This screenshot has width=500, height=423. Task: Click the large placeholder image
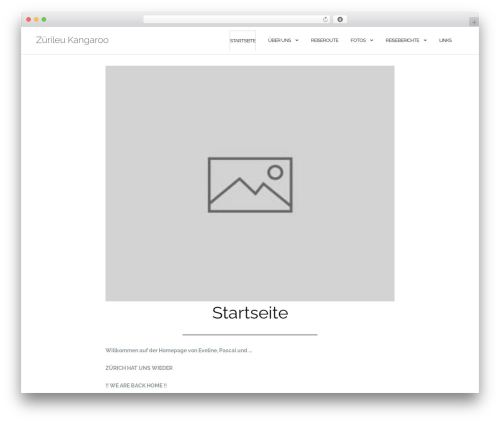pyautogui.click(x=250, y=183)
